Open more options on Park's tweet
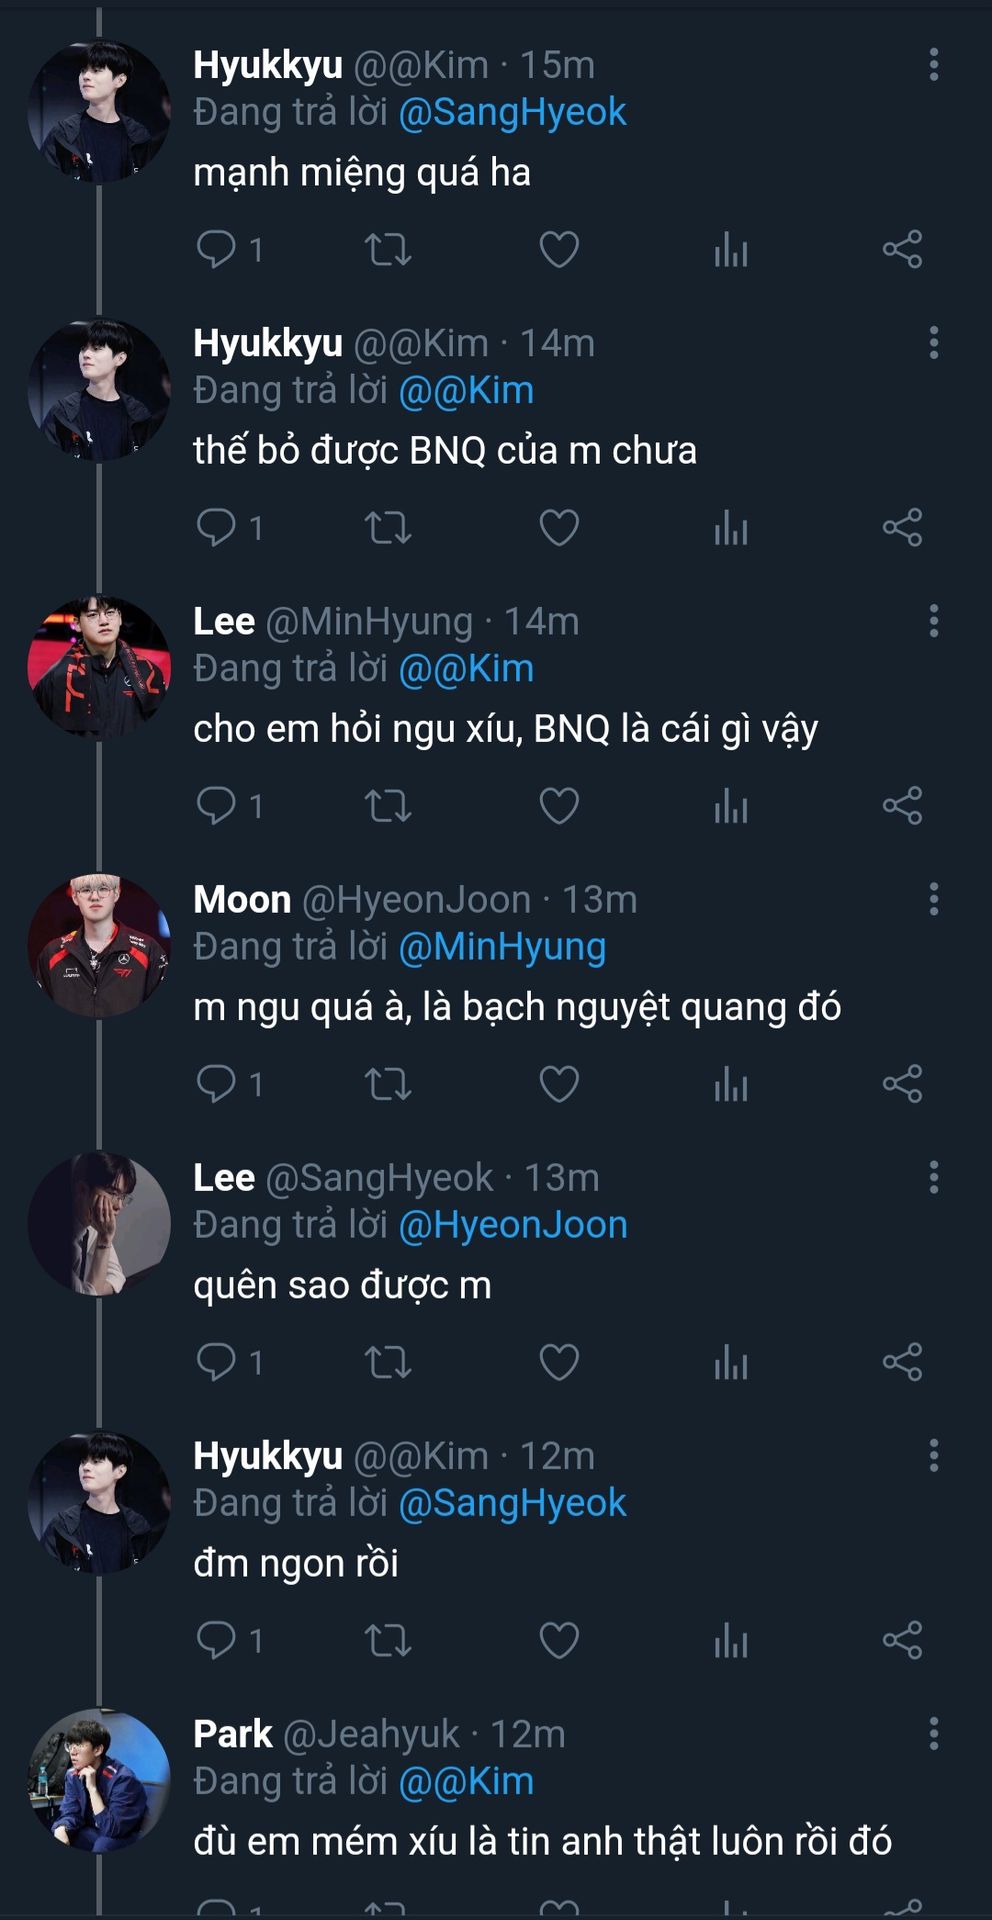The width and height of the screenshot is (992, 1920). pyautogui.click(x=934, y=1733)
